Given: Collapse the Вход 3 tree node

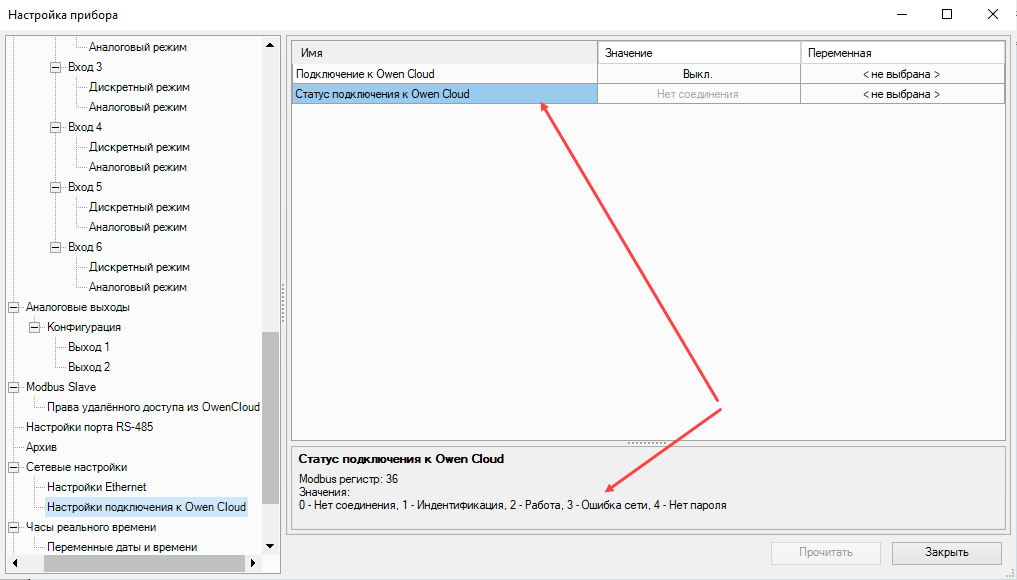Looking at the screenshot, I should 56,67.
